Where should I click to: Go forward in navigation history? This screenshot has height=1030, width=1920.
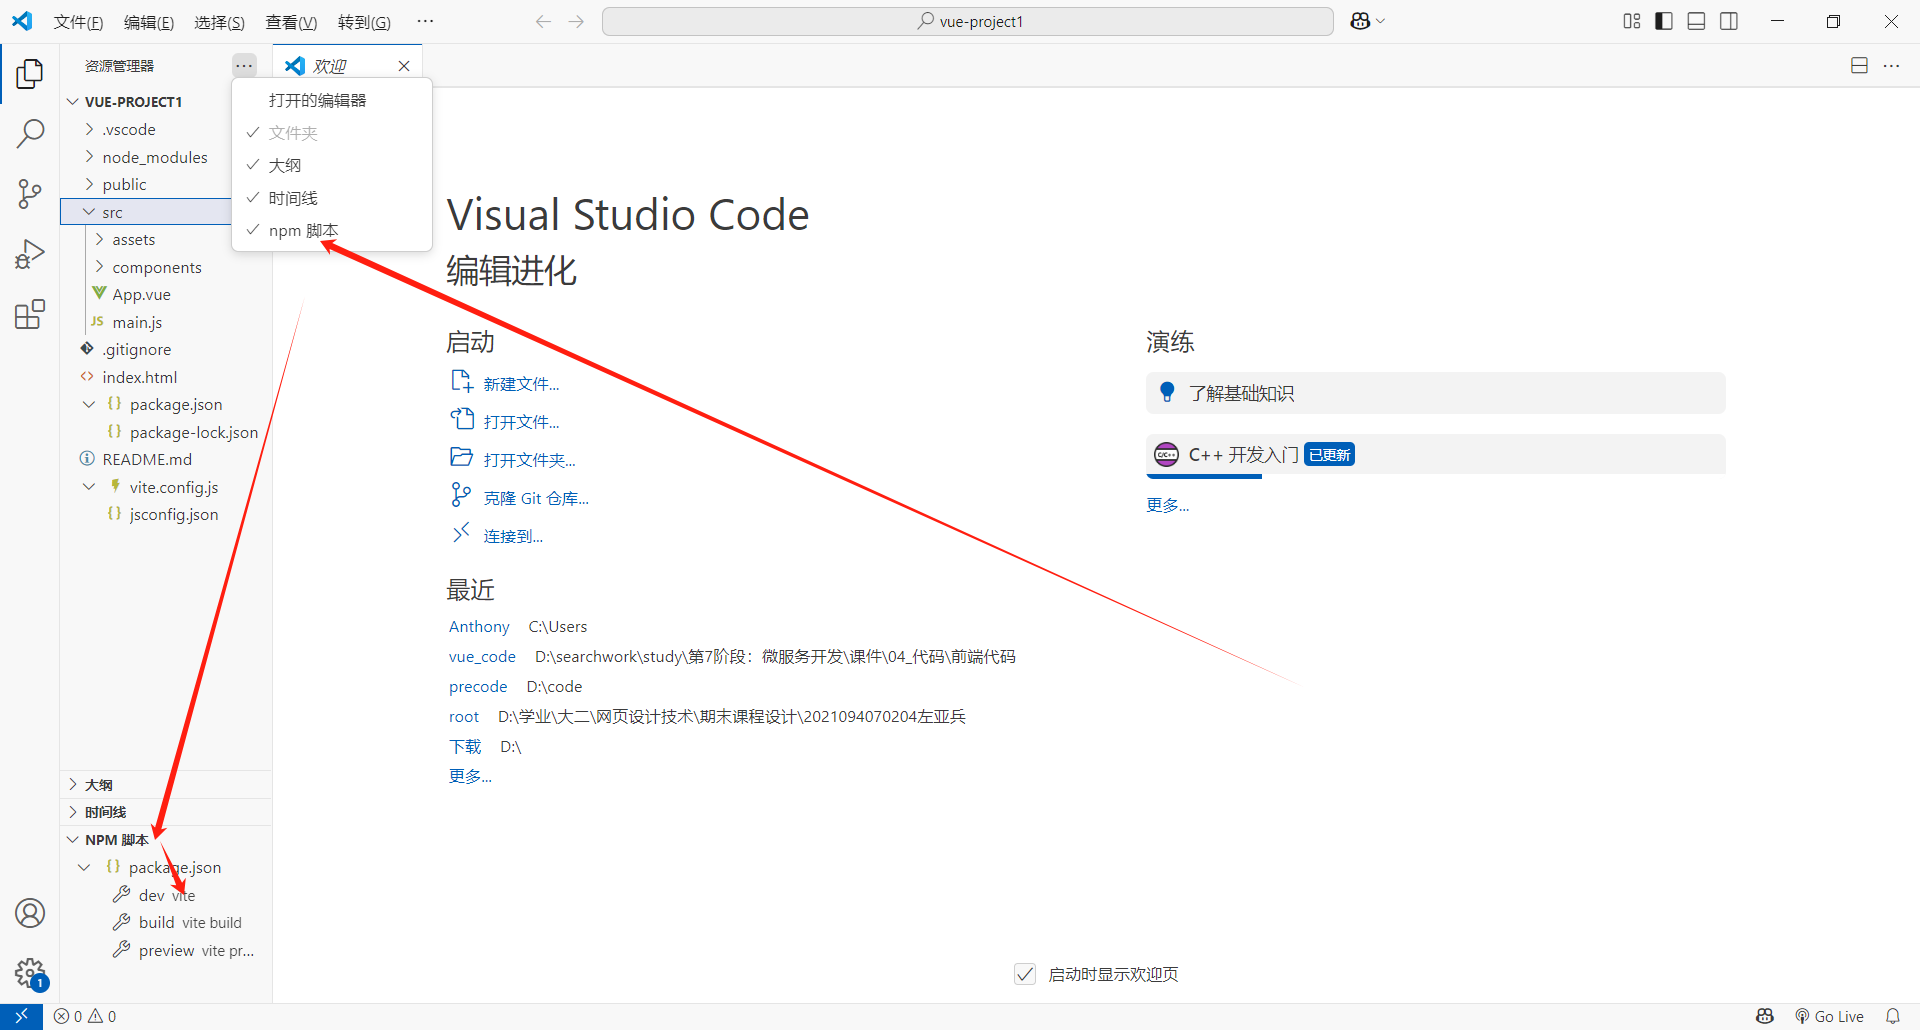click(576, 21)
